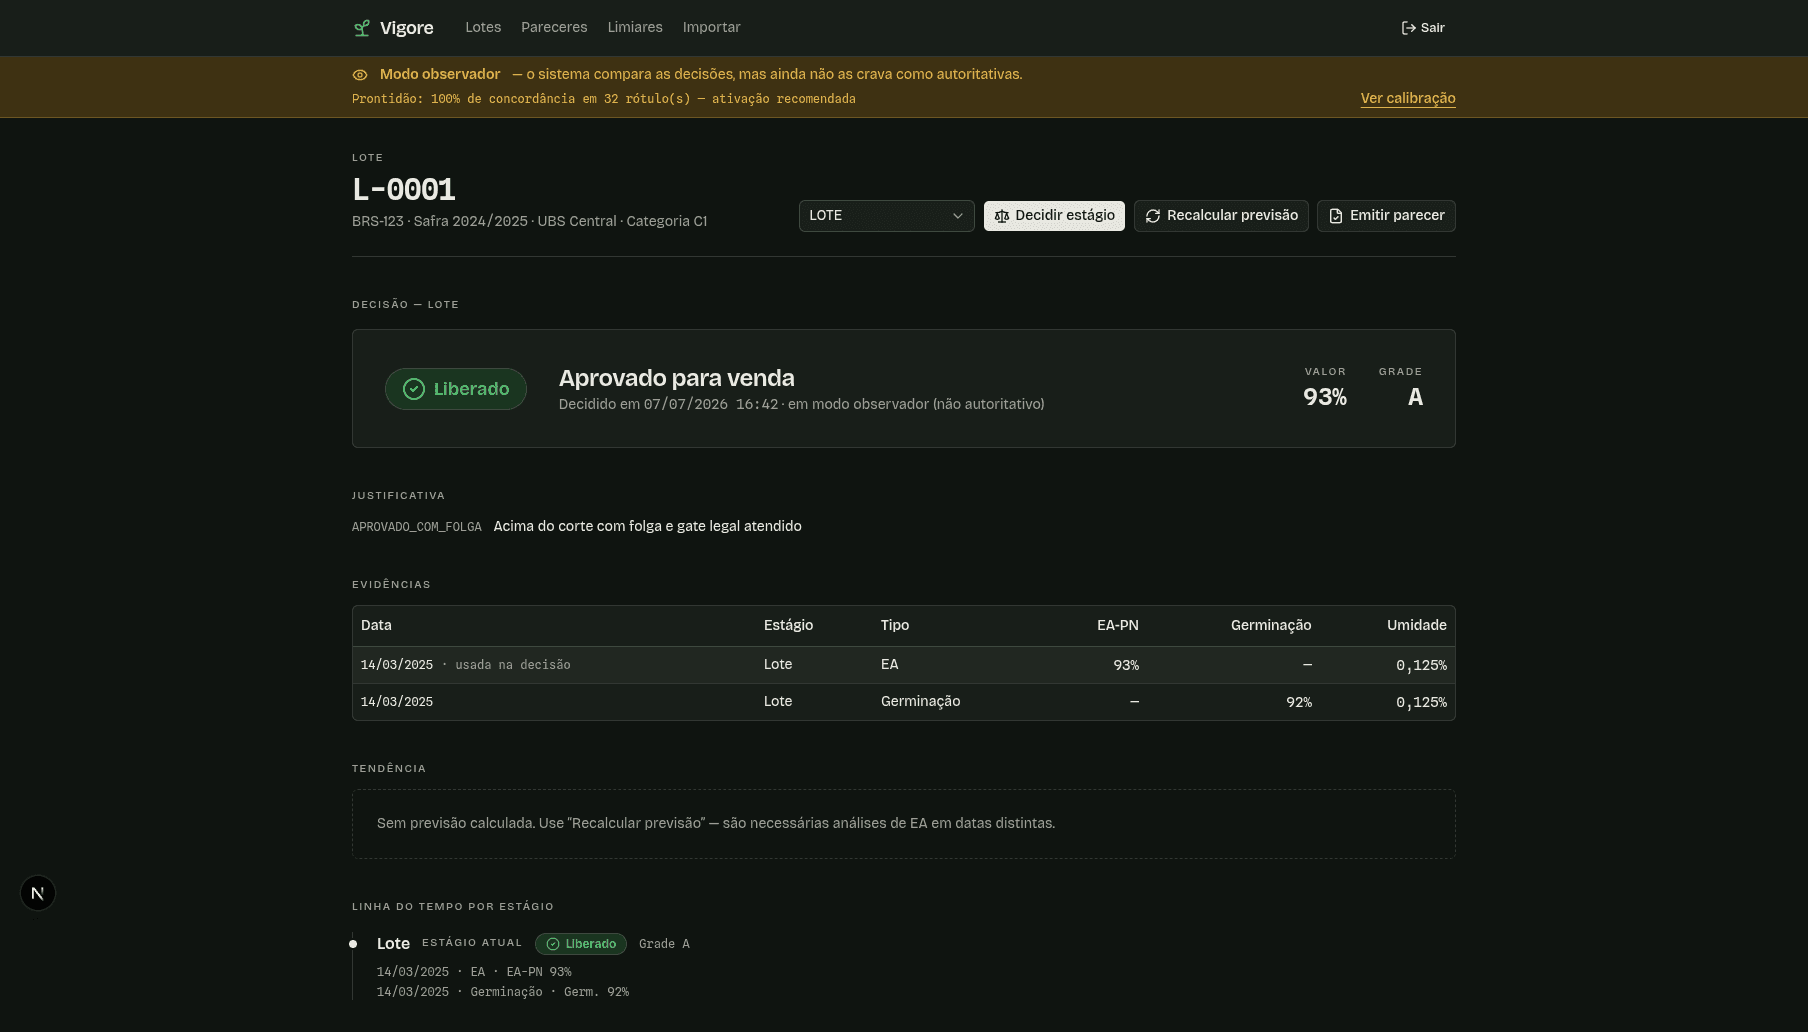1808x1032 pixels.
Task: Click the 92% Germinação table cell
Action: click(x=1299, y=702)
